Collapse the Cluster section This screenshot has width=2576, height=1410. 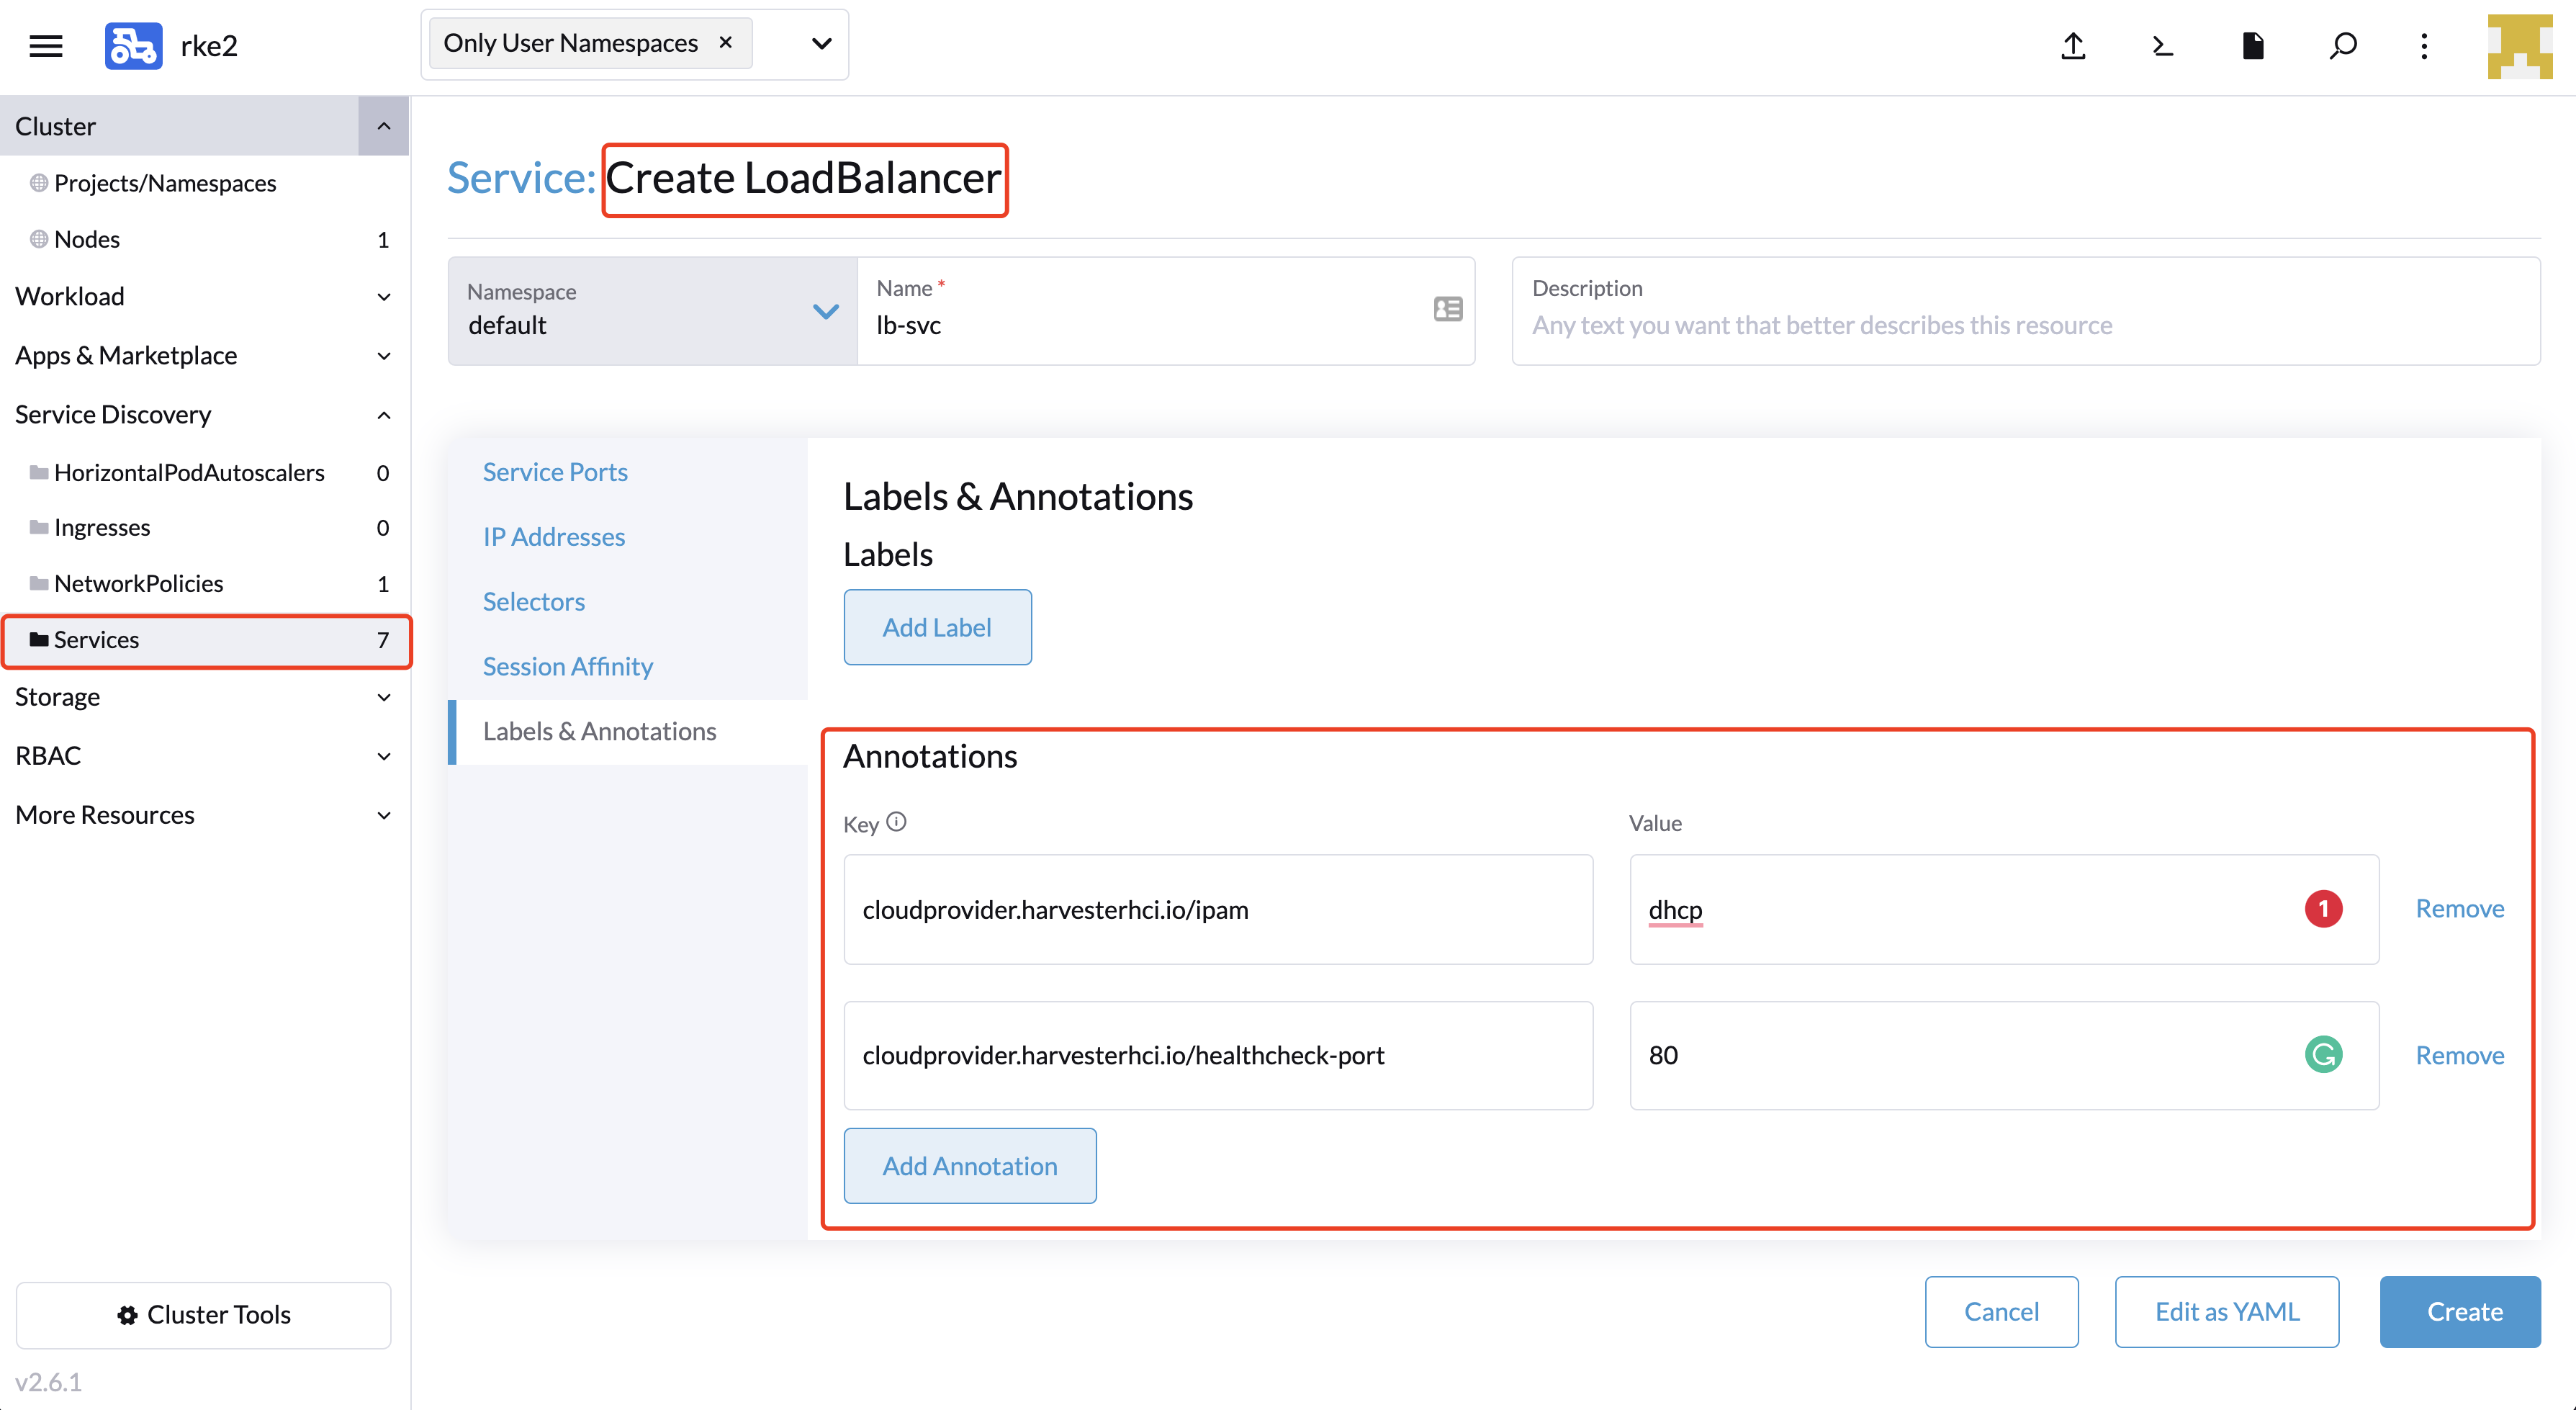pyautogui.click(x=383, y=126)
